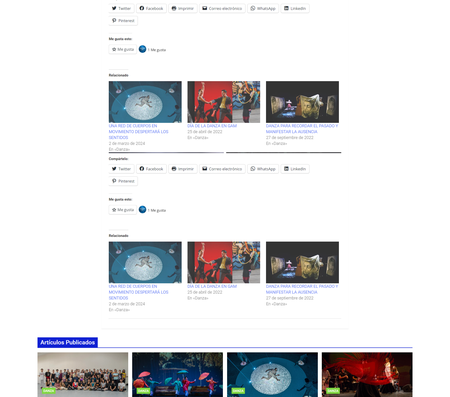Share on LinkedIn under Compártelo heading

(x=295, y=169)
